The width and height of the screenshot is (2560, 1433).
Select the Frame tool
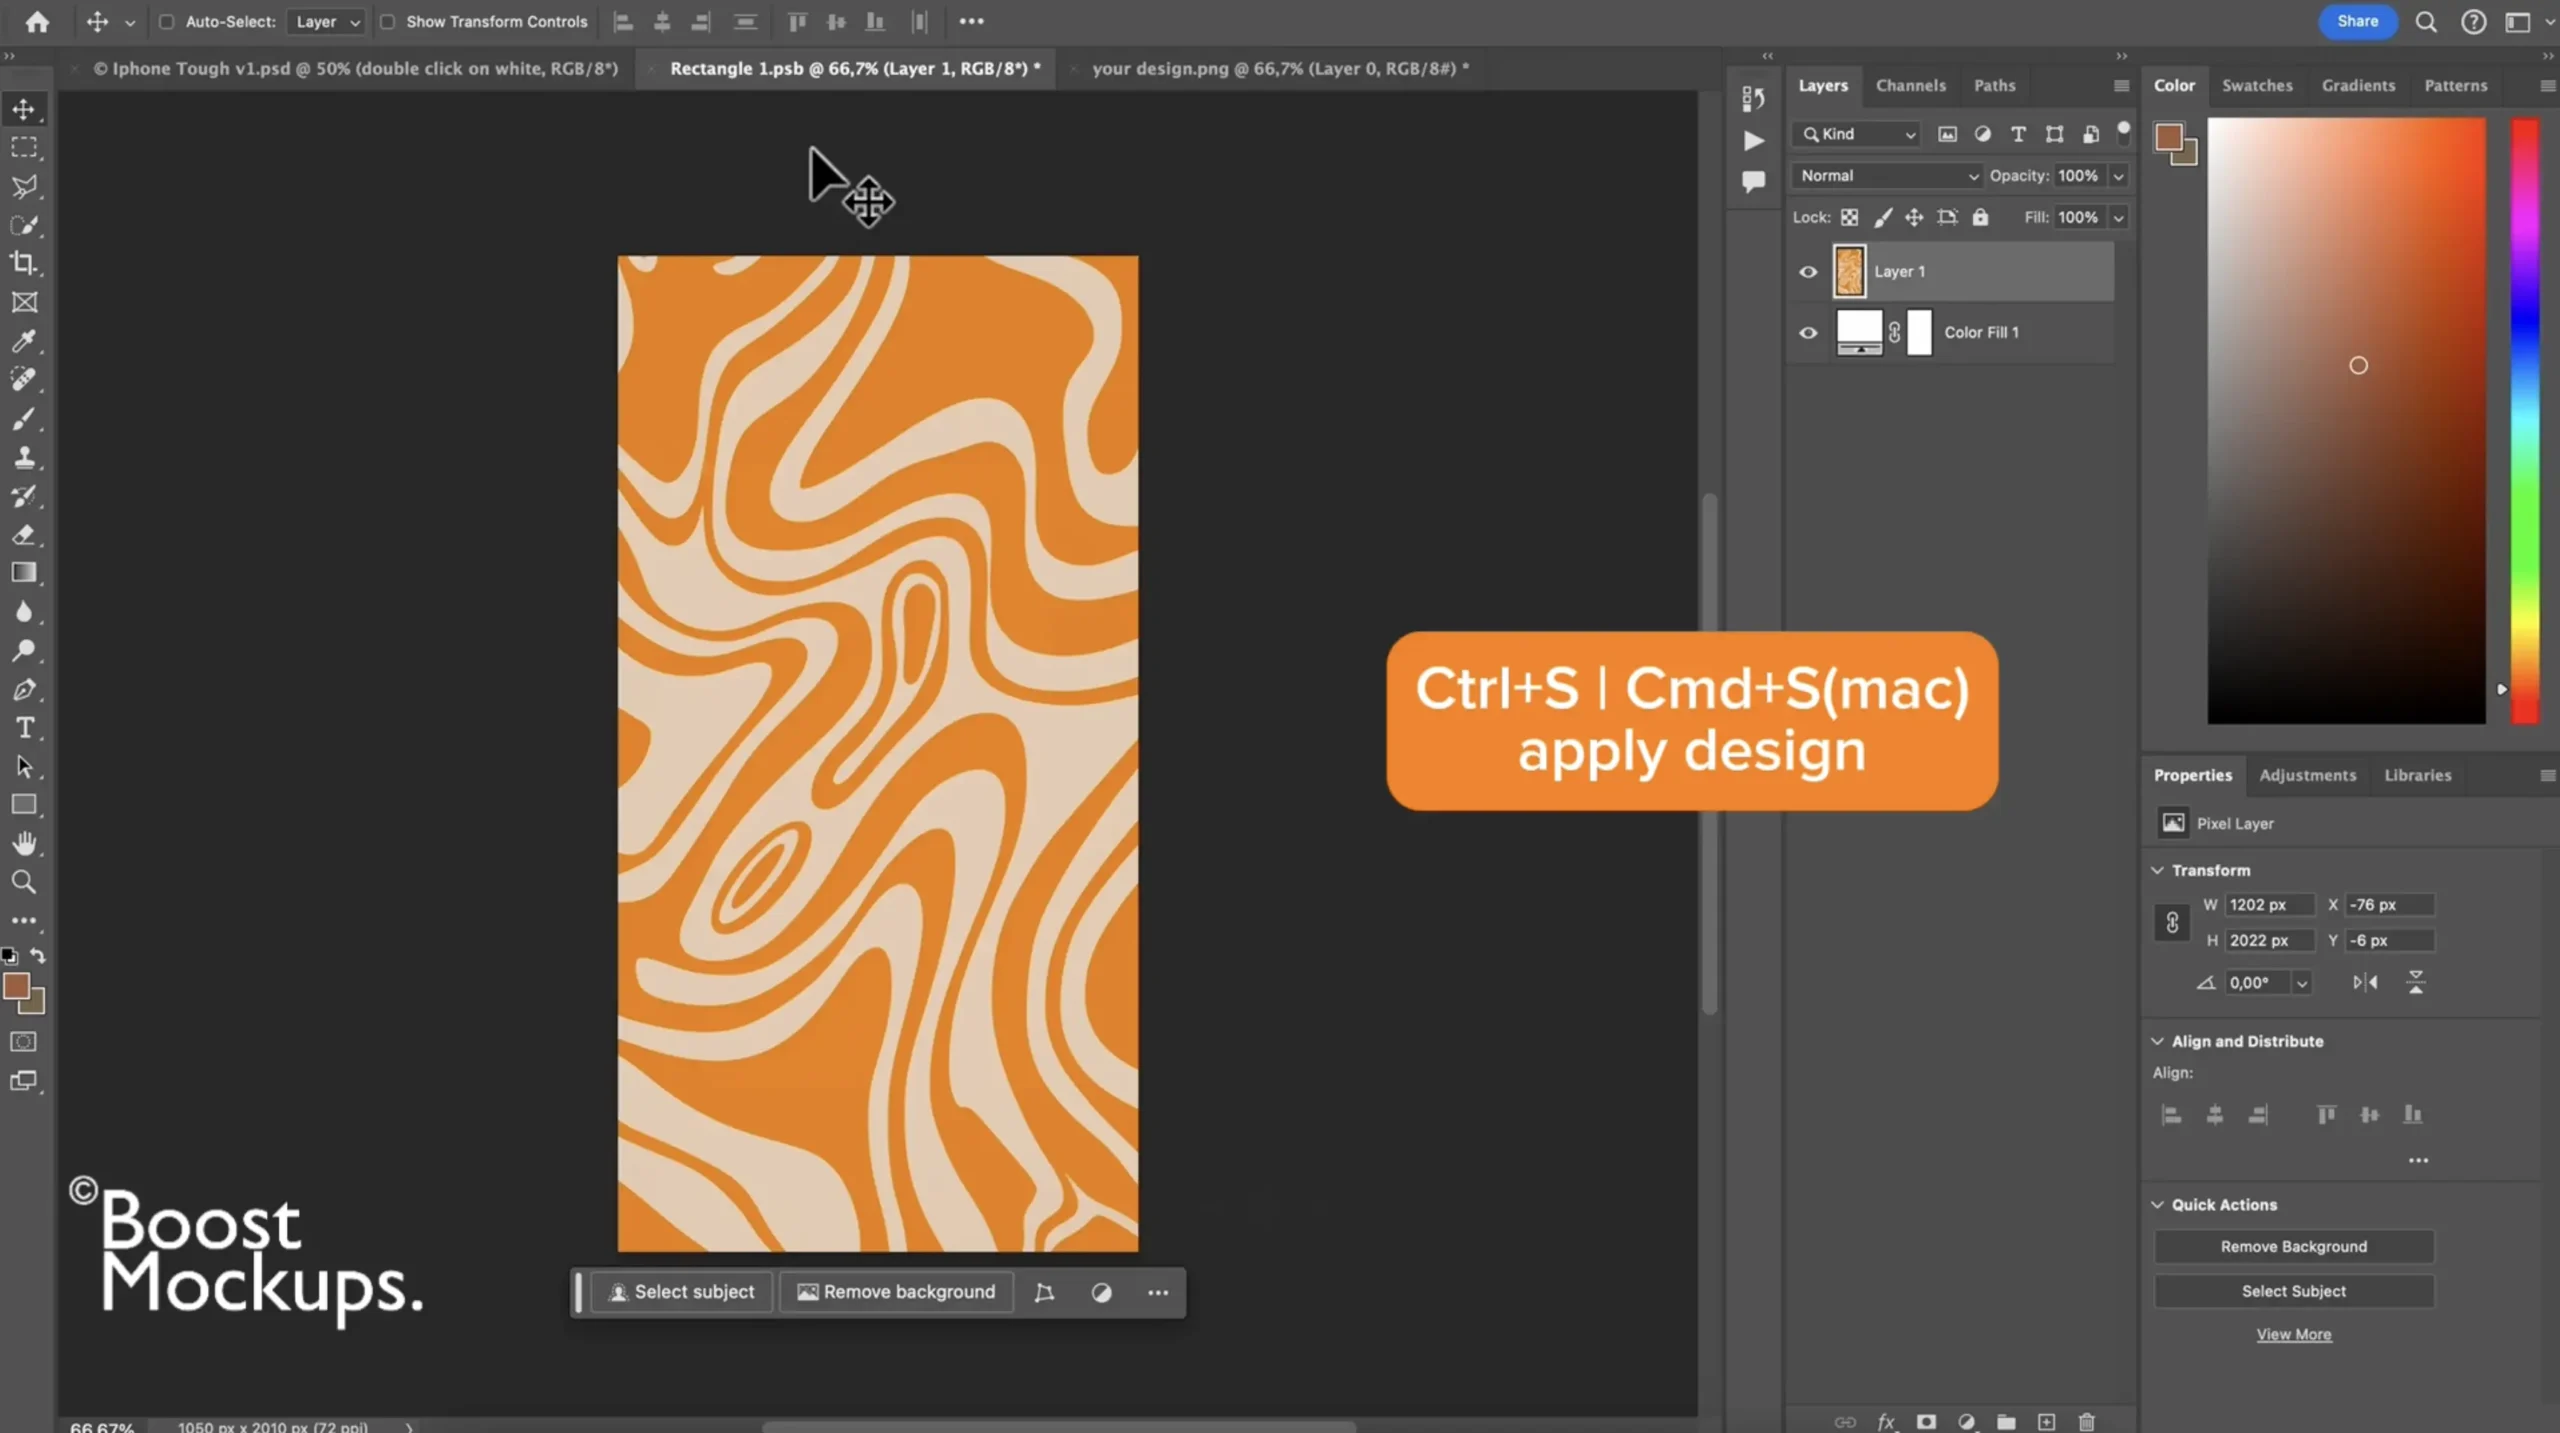pos(24,302)
